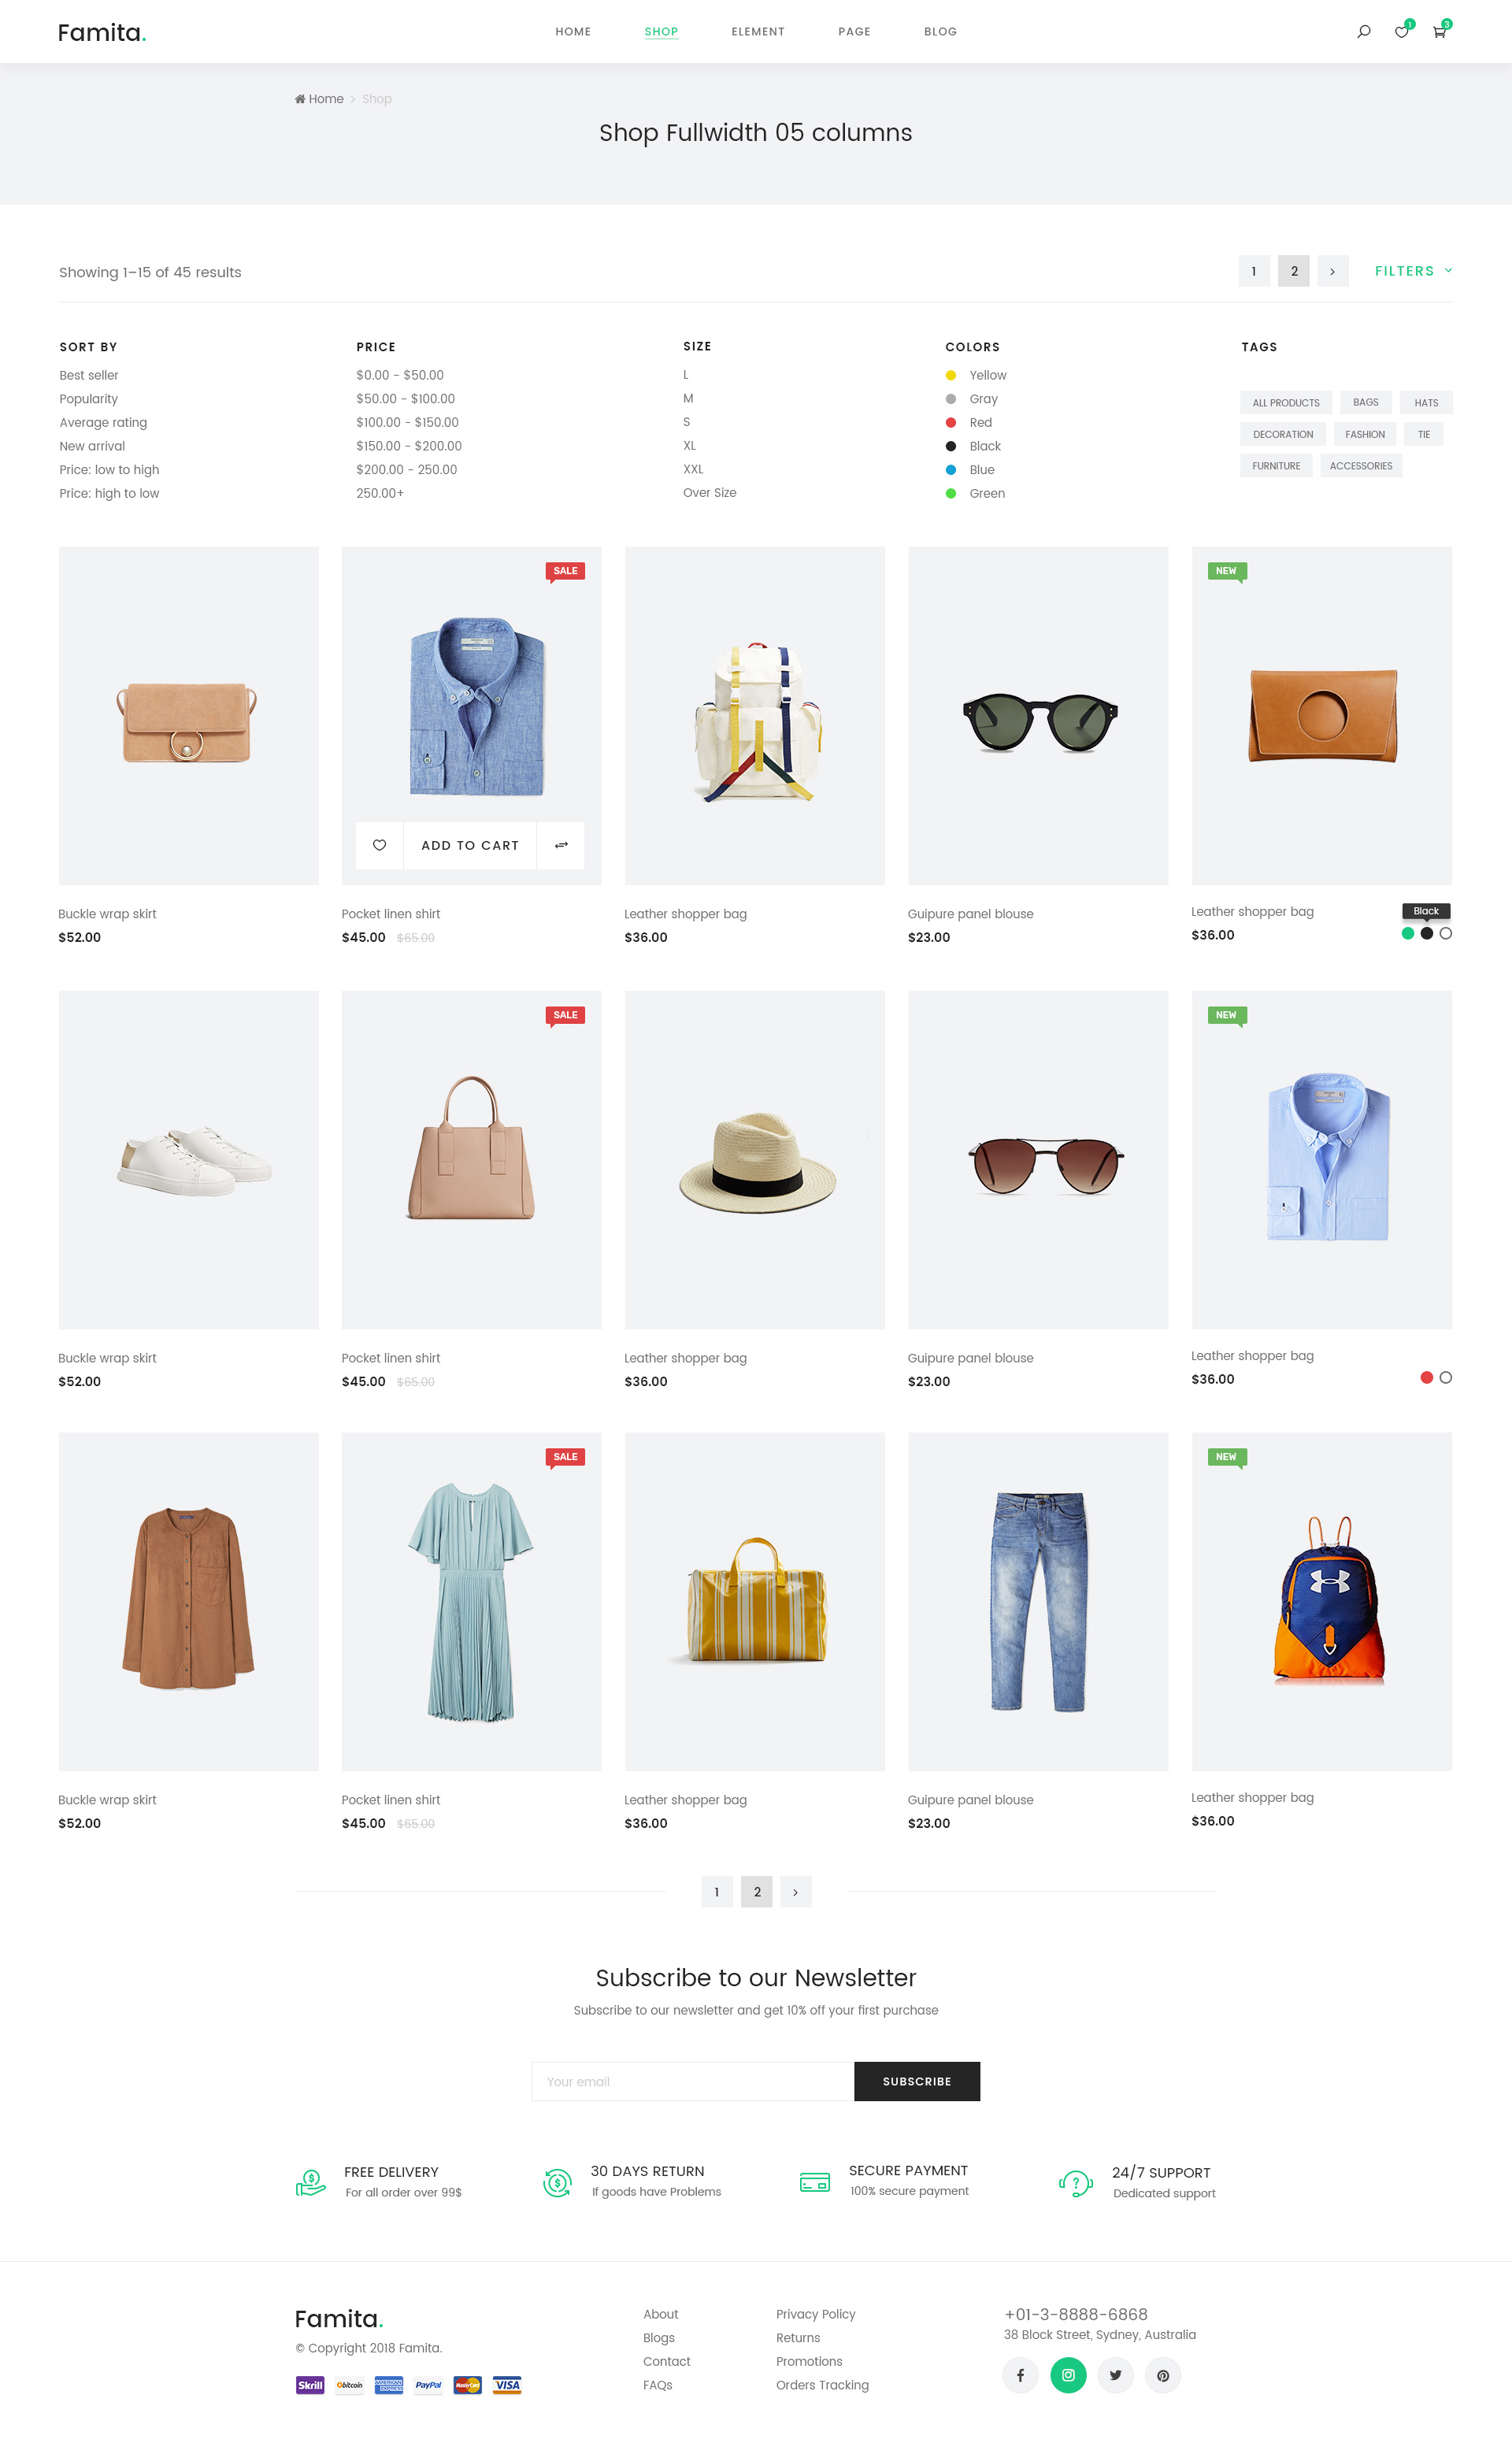Click compare arrows icon on linen shirt

pyautogui.click(x=561, y=845)
